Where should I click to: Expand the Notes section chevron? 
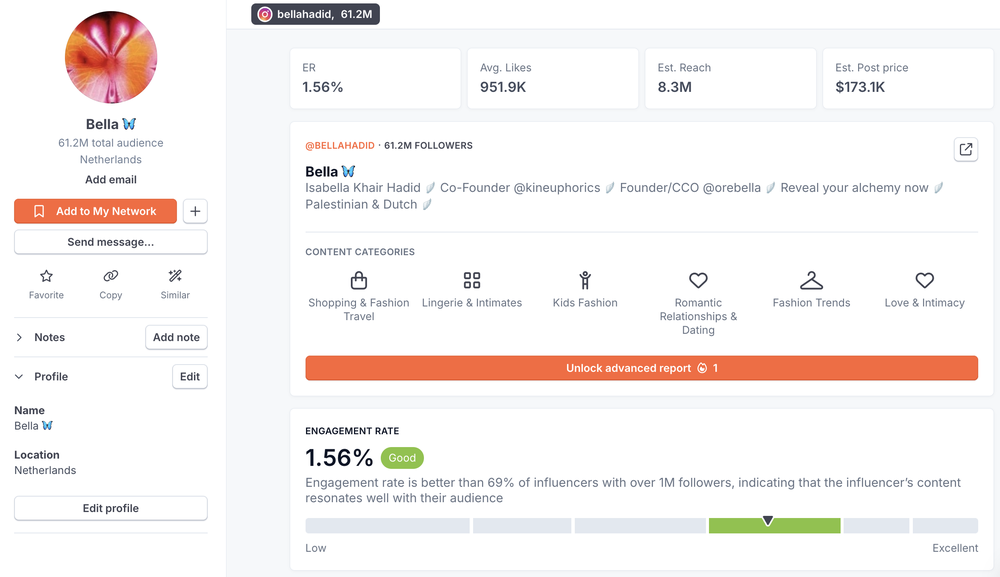coord(19,337)
